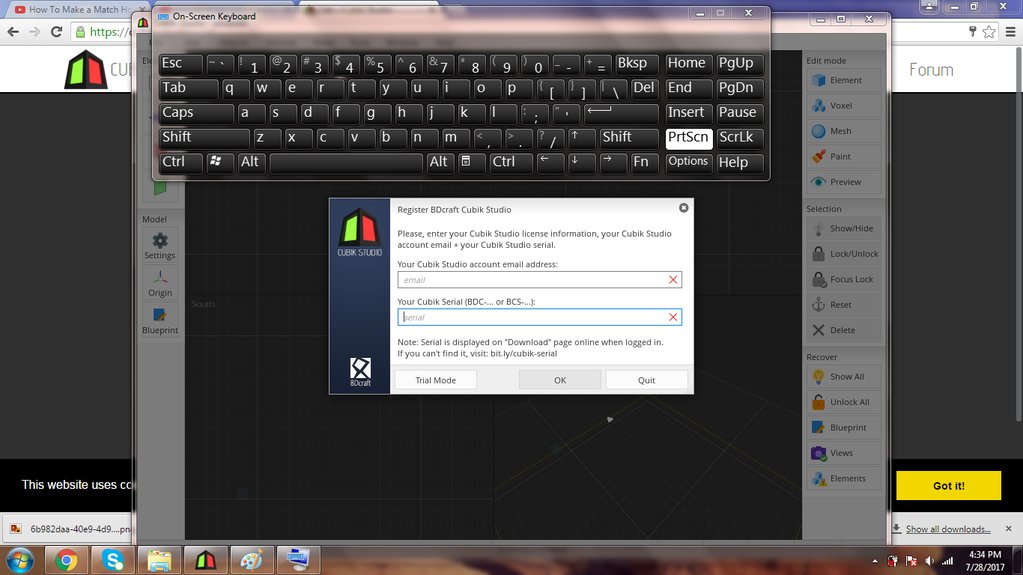The width and height of the screenshot is (1023, 575).
Task: Bookmark page with star icon
Action: [x=989, y=31]
